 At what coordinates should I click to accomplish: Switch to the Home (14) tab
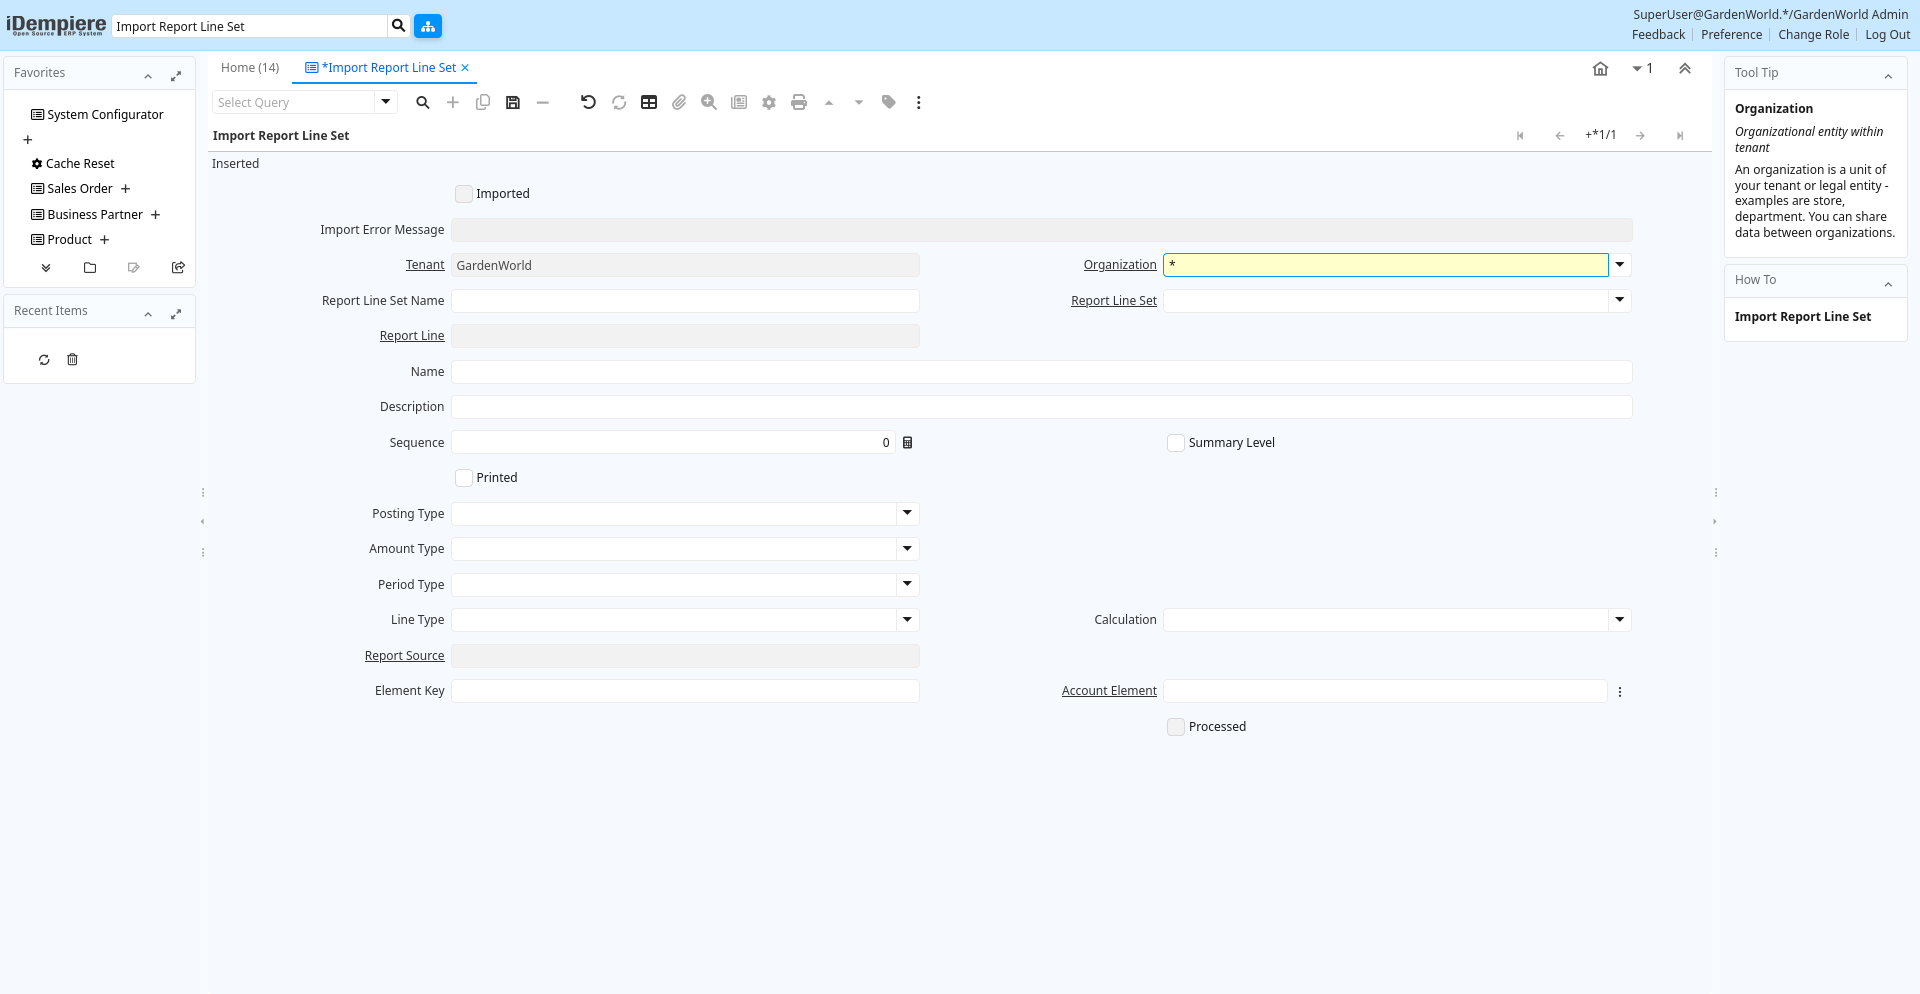pos(250,68)
